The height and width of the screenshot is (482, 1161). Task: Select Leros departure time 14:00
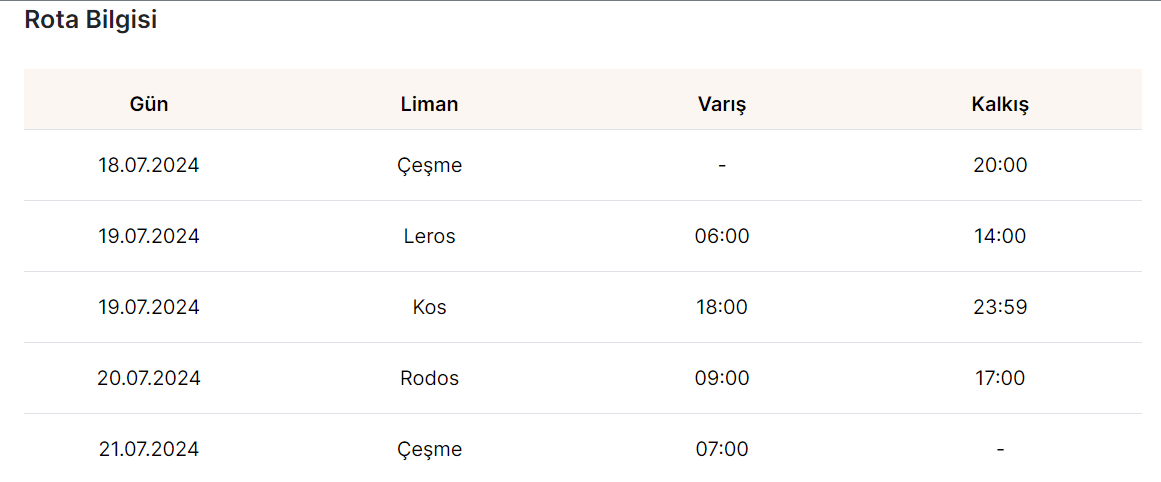(x=1000, y=236)
